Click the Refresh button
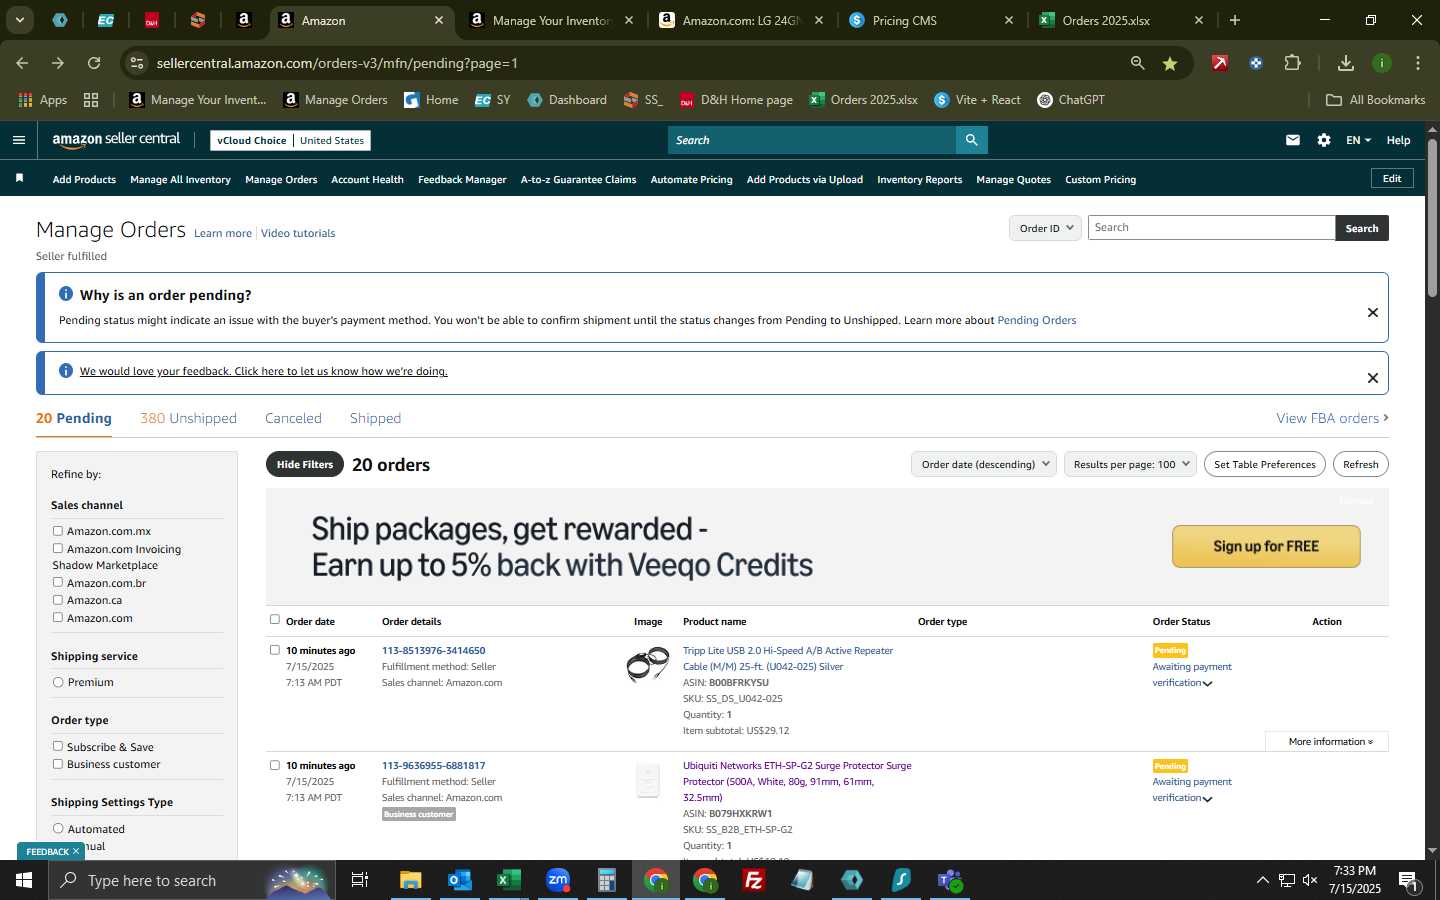Viewport: 1440px width, 900px height. tap(1360, 464)
